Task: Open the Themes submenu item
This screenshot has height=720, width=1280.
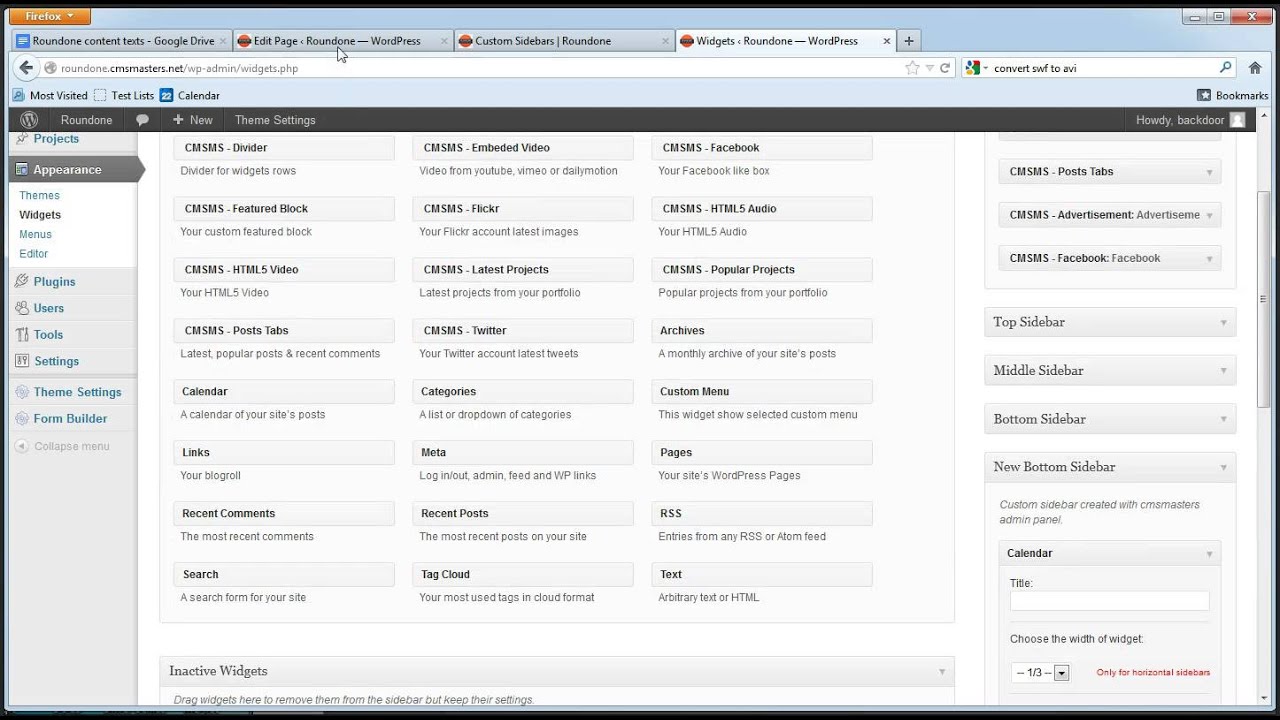Action: coord(40,195)
